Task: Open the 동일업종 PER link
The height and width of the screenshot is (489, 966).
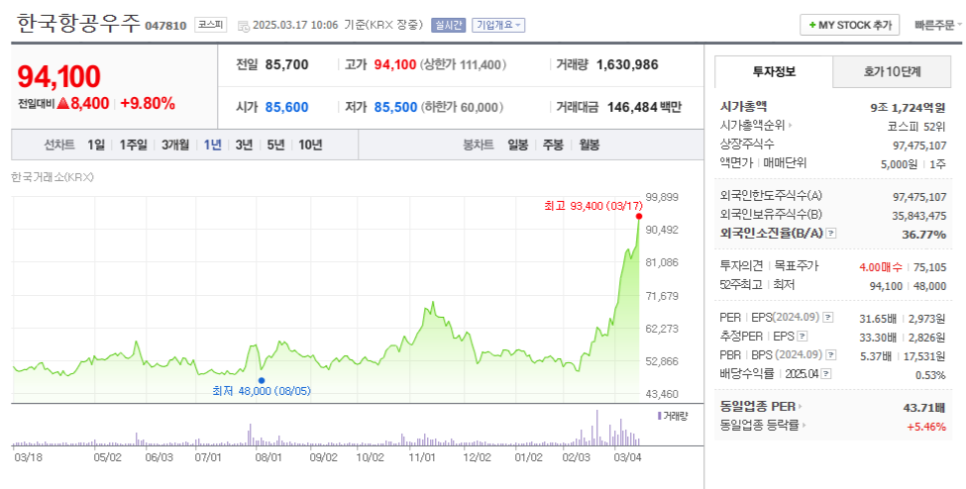Action: tap(761, 407)
